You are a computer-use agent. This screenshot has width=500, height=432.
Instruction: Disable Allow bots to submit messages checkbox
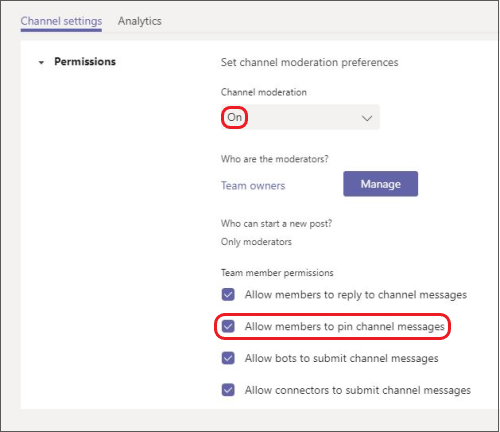coord(228,358)
